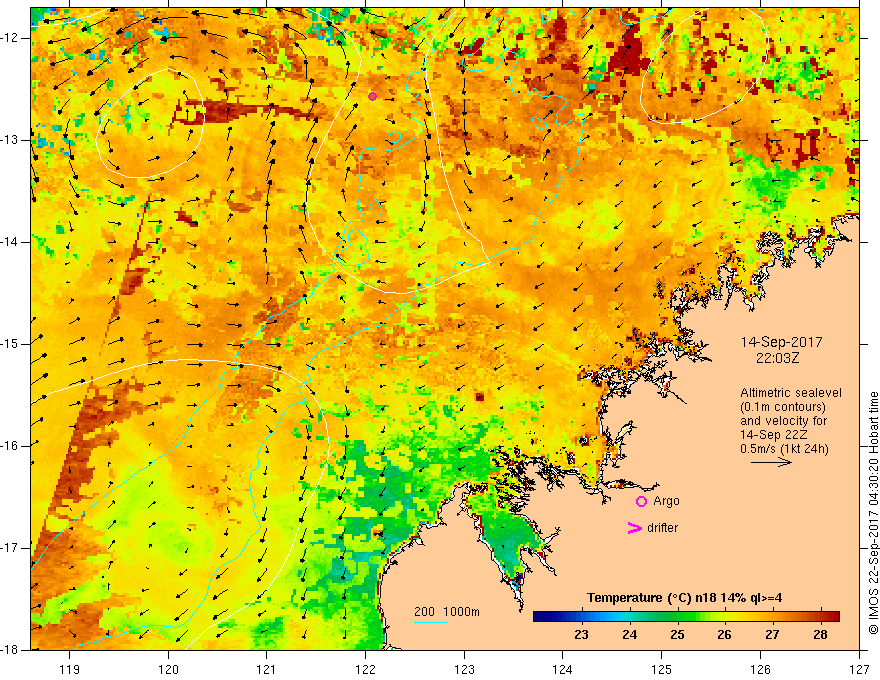
Task: Click the 'drifter' legend label
Action: point(662,528)
